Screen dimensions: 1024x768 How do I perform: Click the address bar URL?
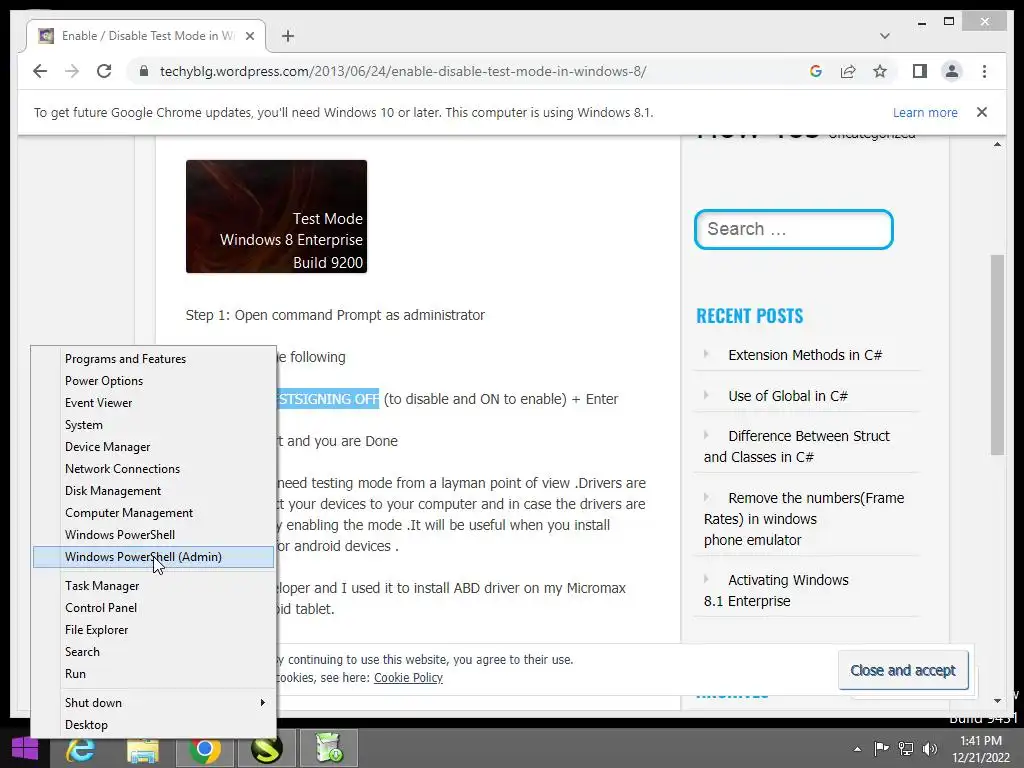[403, 71]
